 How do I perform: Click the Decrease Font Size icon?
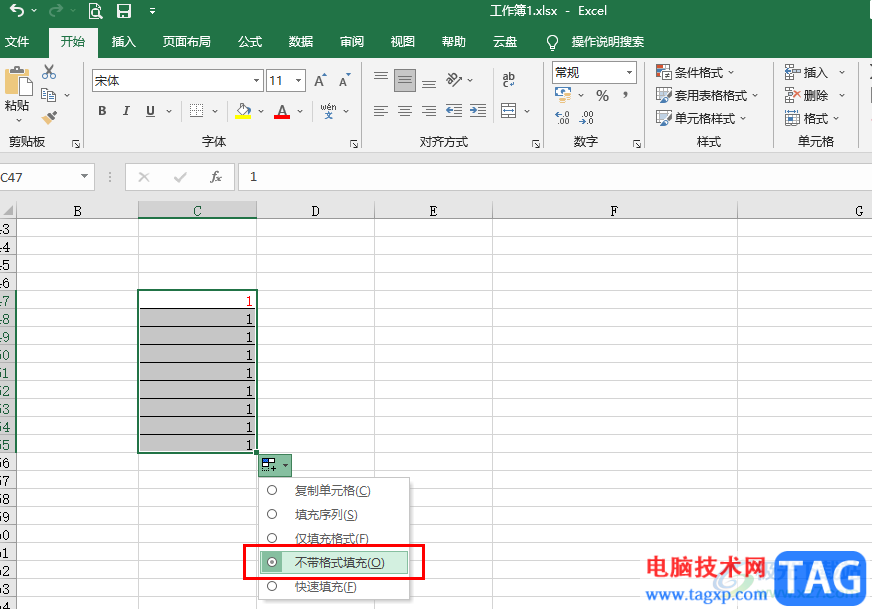tap(345, 81)
